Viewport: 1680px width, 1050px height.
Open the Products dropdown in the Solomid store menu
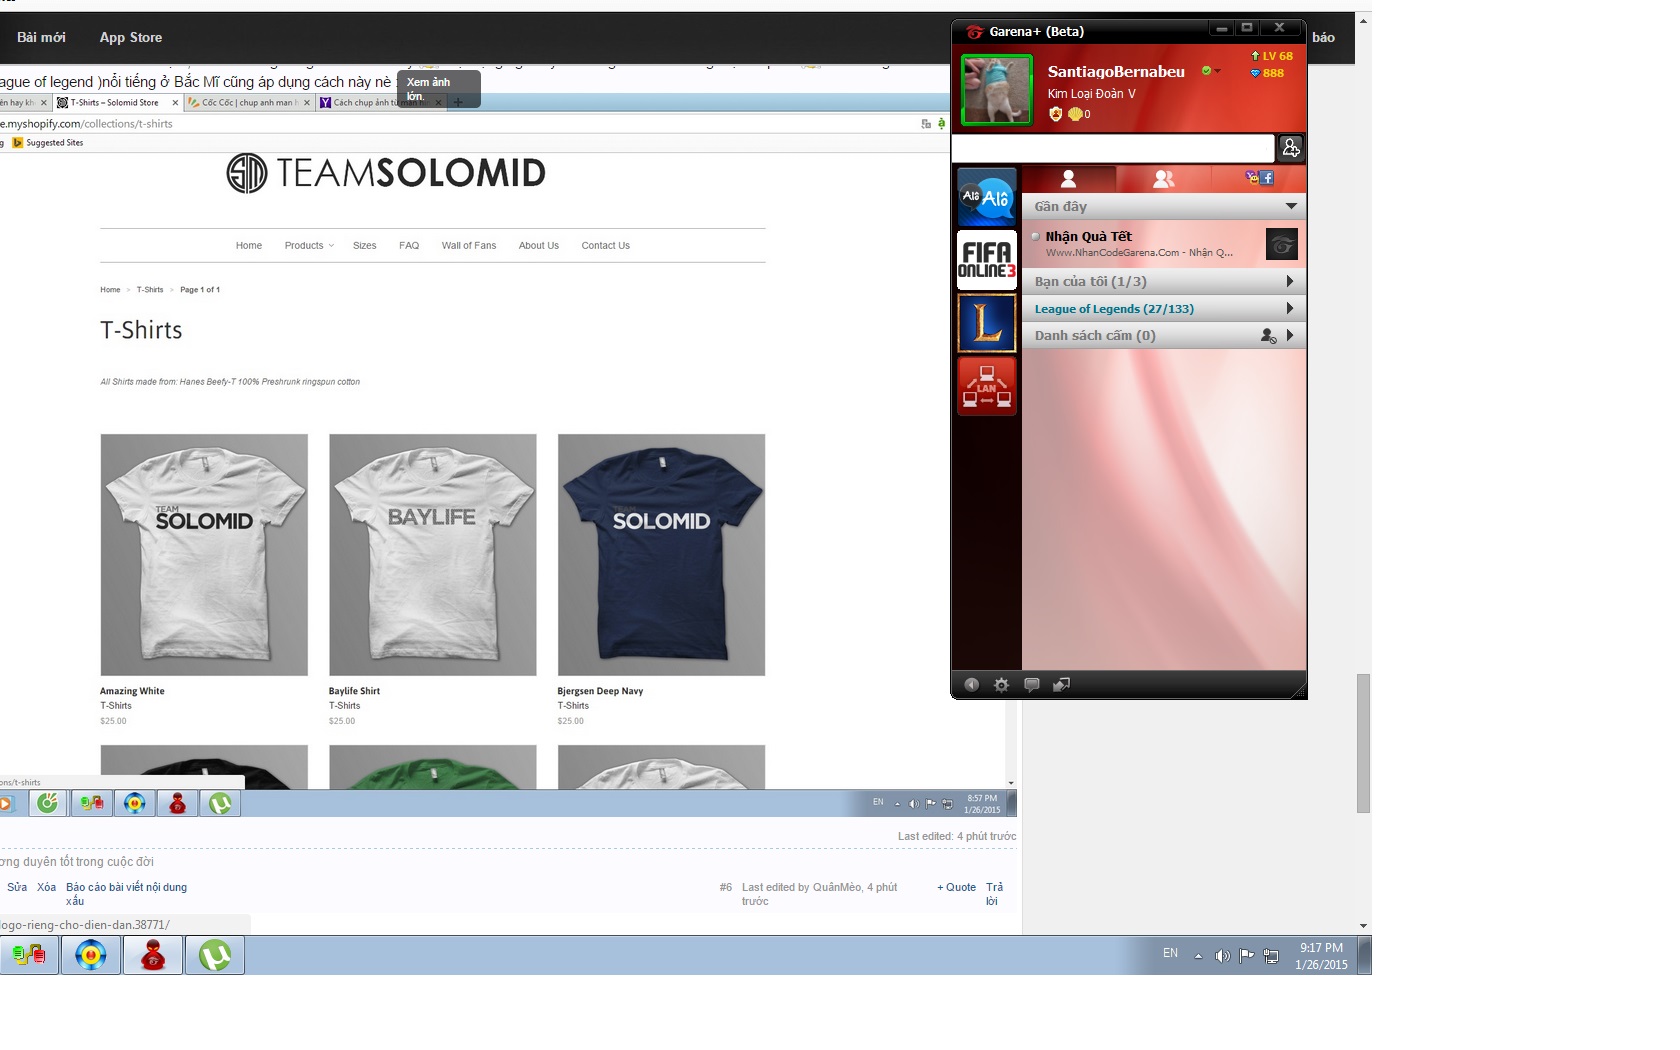pyautogui.click(x=309, y=246)
